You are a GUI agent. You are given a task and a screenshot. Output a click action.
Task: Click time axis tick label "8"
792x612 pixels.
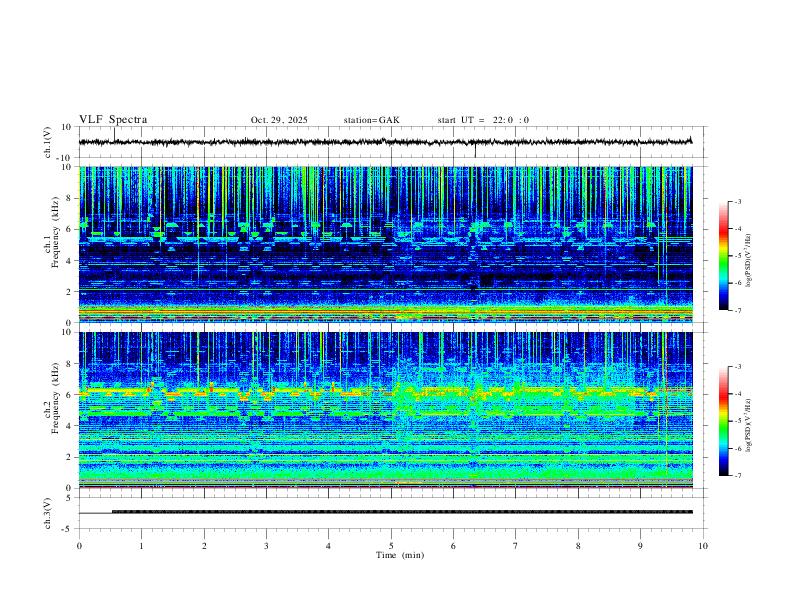578,546
